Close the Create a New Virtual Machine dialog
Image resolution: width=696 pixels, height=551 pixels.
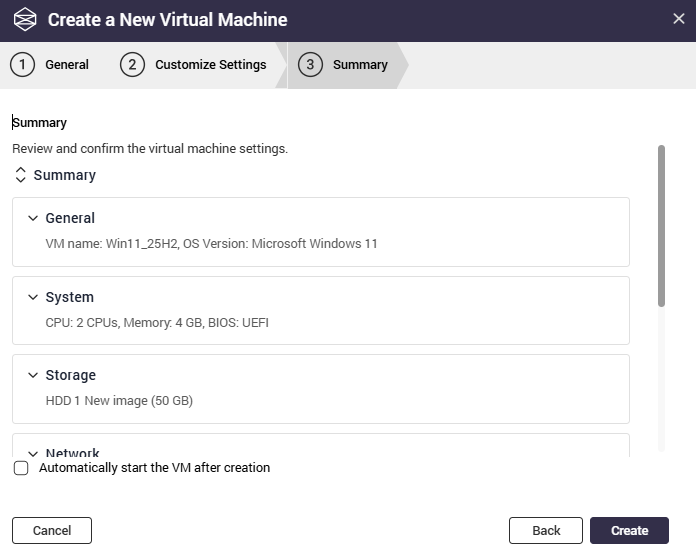point(678,19)
